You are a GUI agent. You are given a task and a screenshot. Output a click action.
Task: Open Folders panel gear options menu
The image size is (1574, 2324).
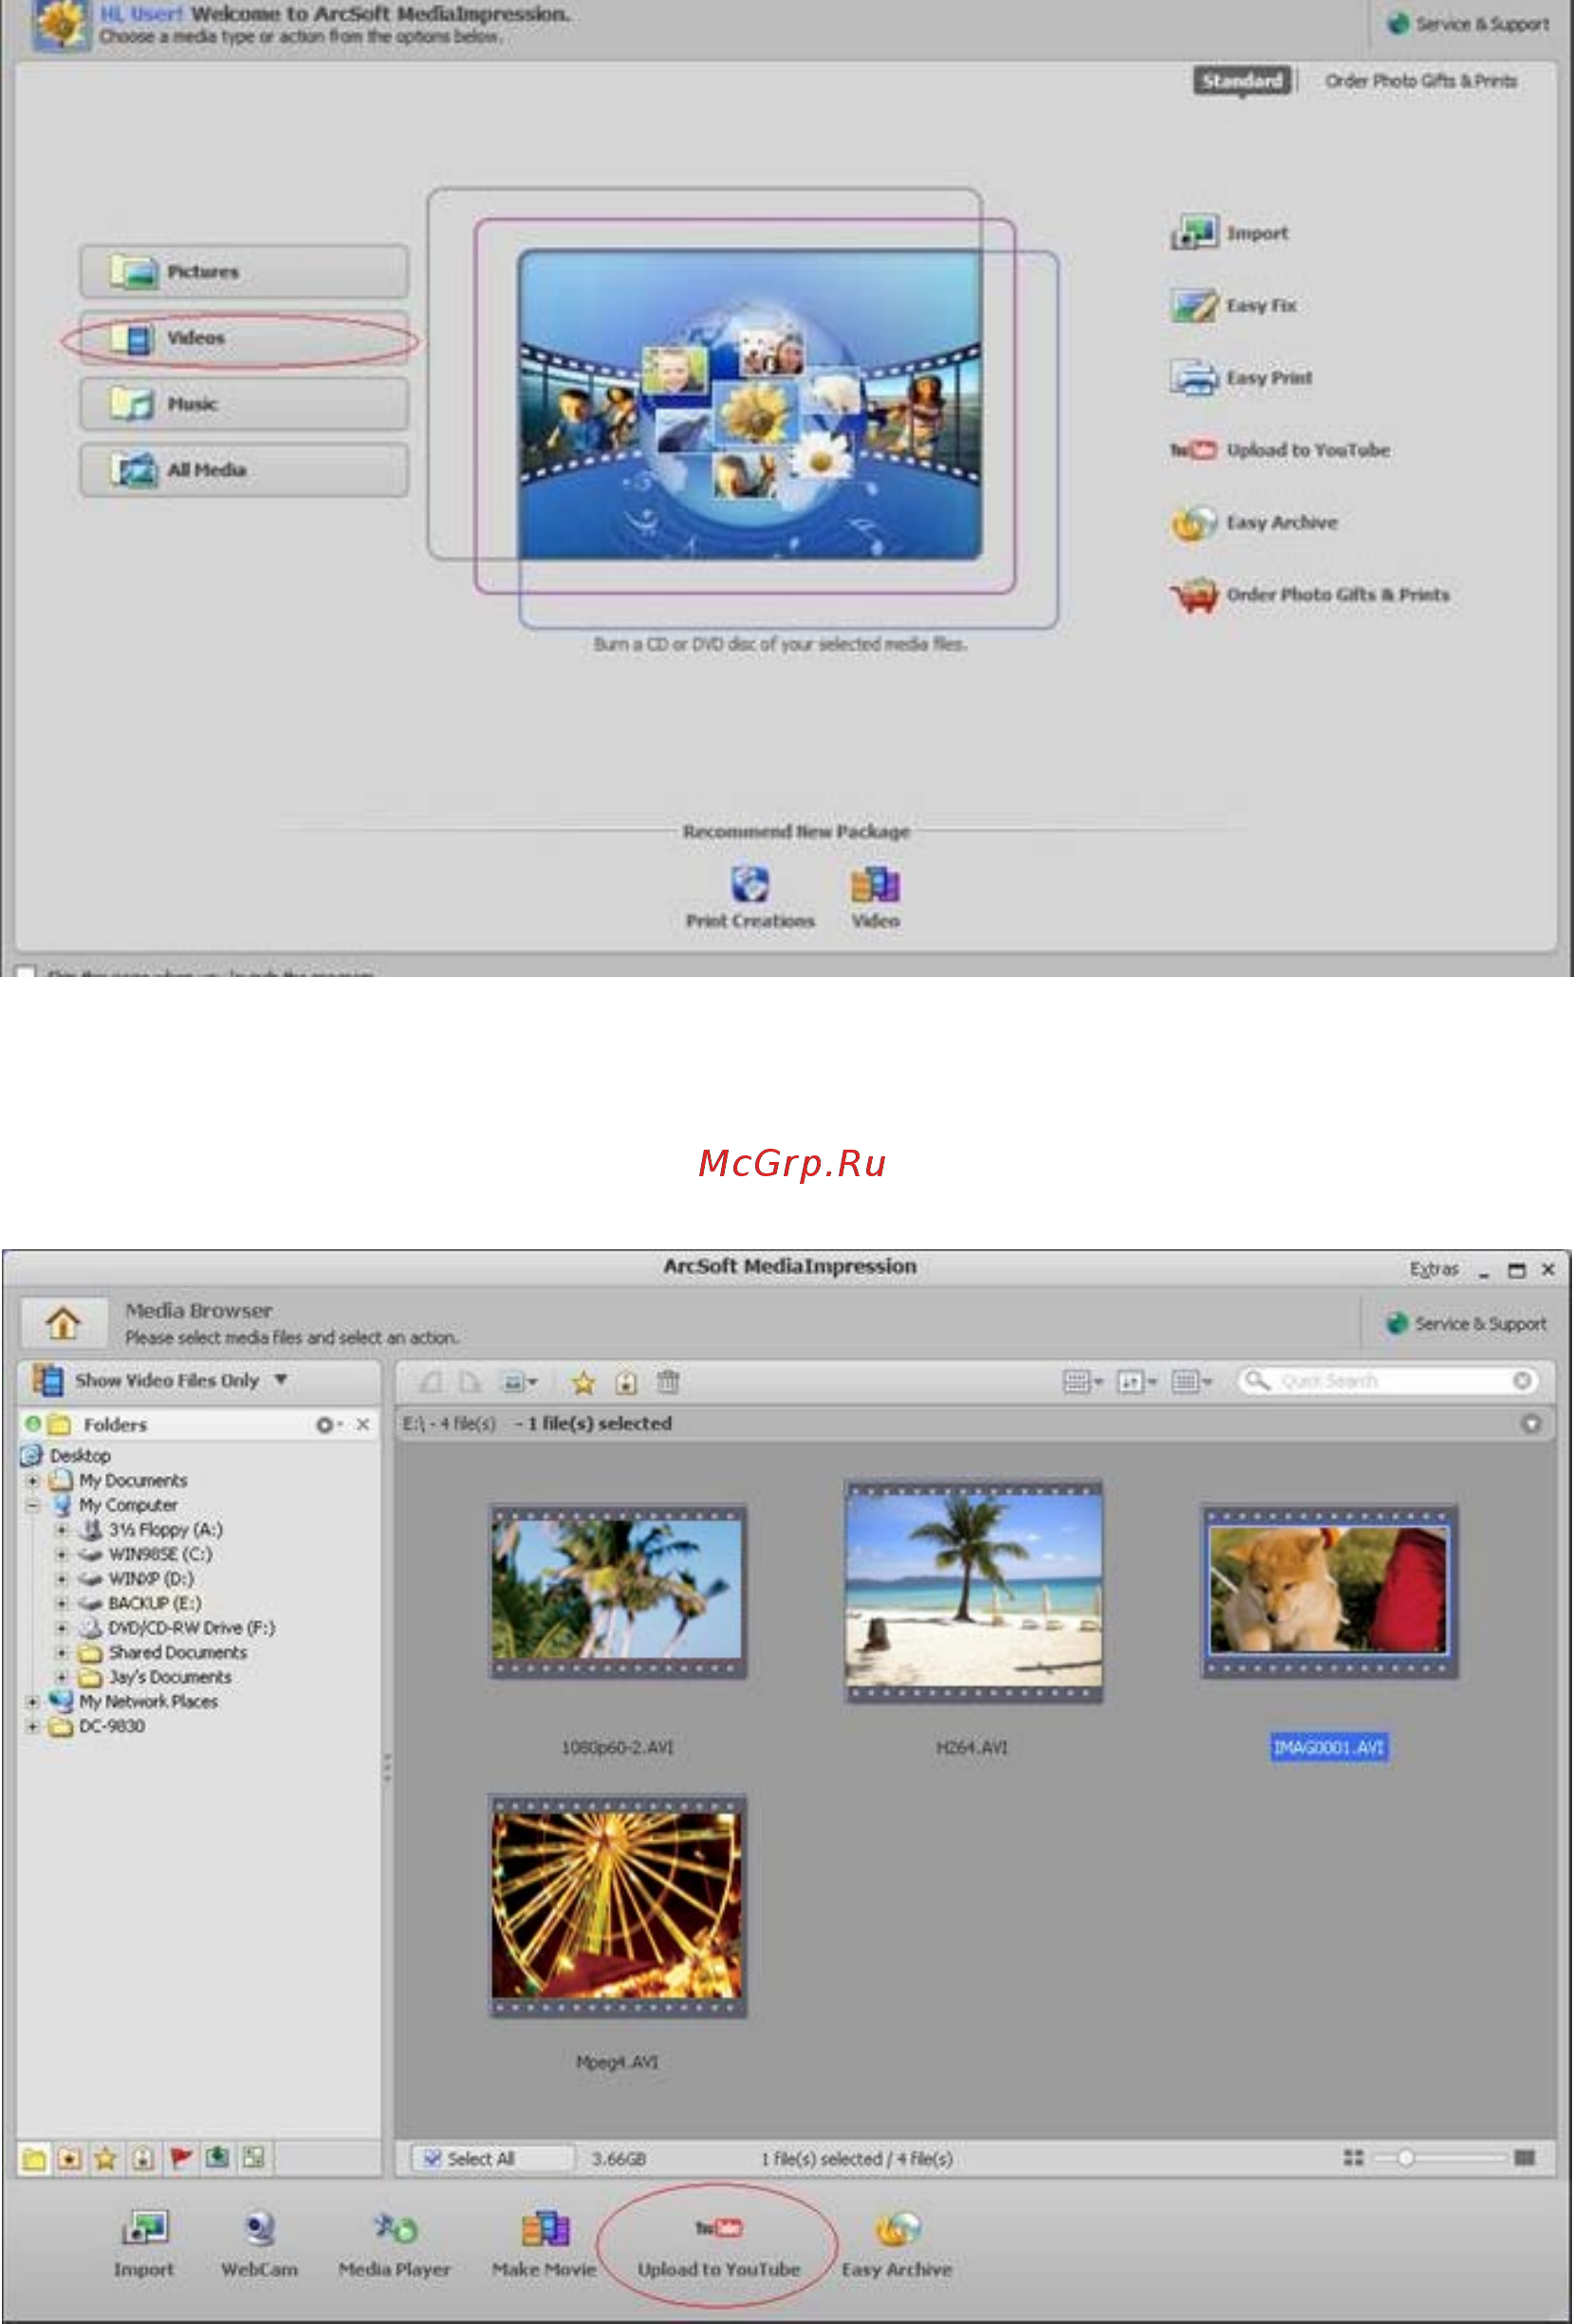328,1424
